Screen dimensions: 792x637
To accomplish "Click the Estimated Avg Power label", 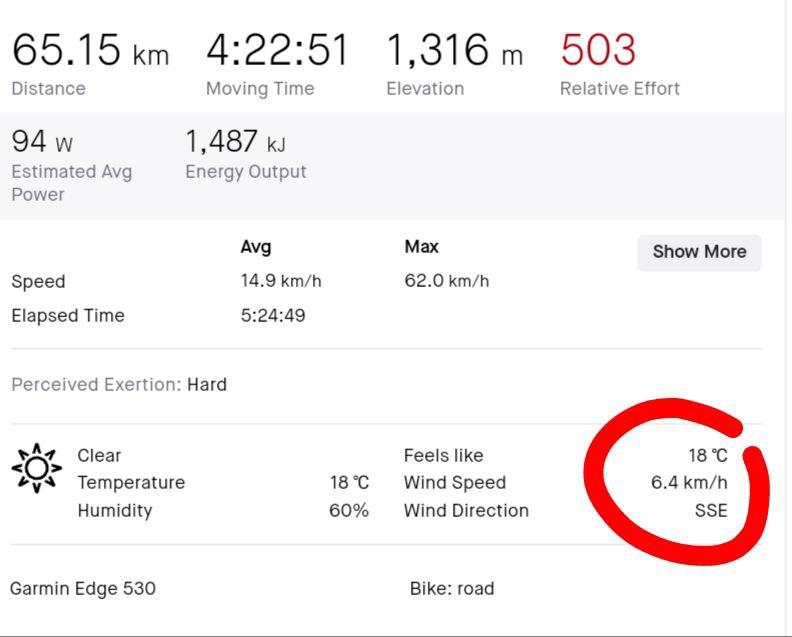I will 71,182.
